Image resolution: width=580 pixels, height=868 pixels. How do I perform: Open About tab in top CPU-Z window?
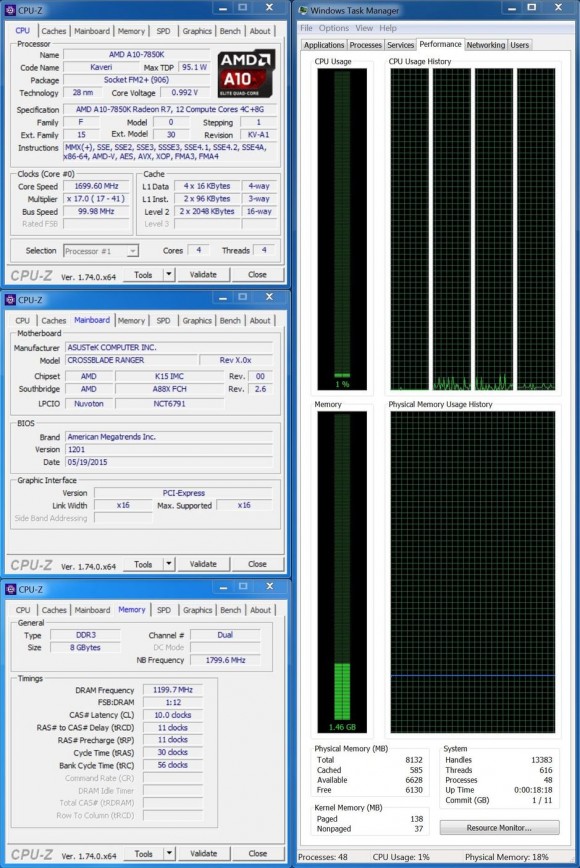[260, 31]
